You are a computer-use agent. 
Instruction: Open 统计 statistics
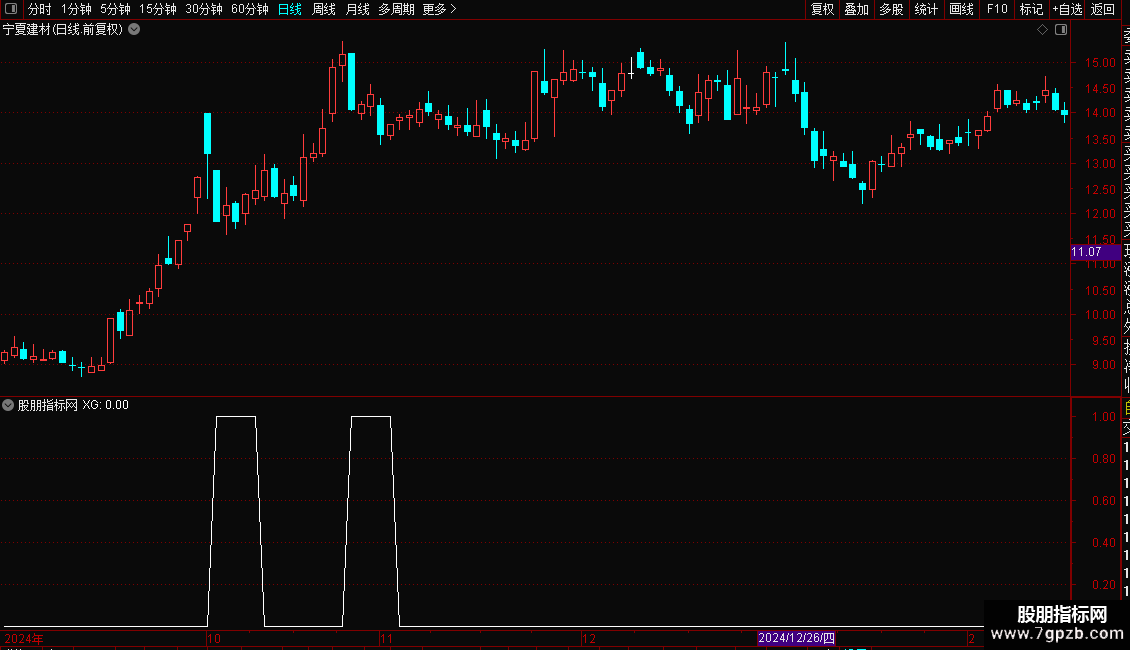pos(926,9)
